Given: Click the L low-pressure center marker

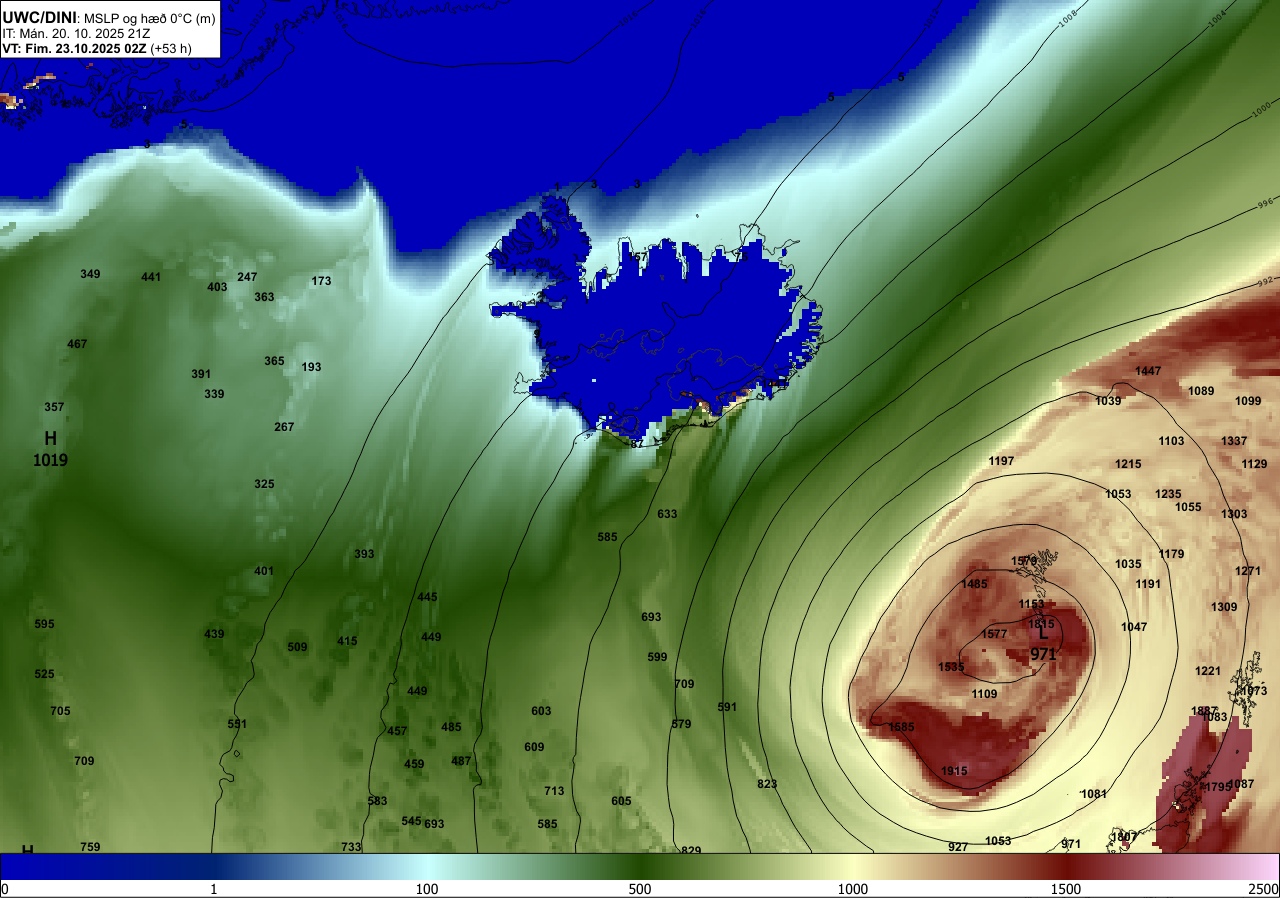Looking at the screenshot, I should (x=1043, y=633).
